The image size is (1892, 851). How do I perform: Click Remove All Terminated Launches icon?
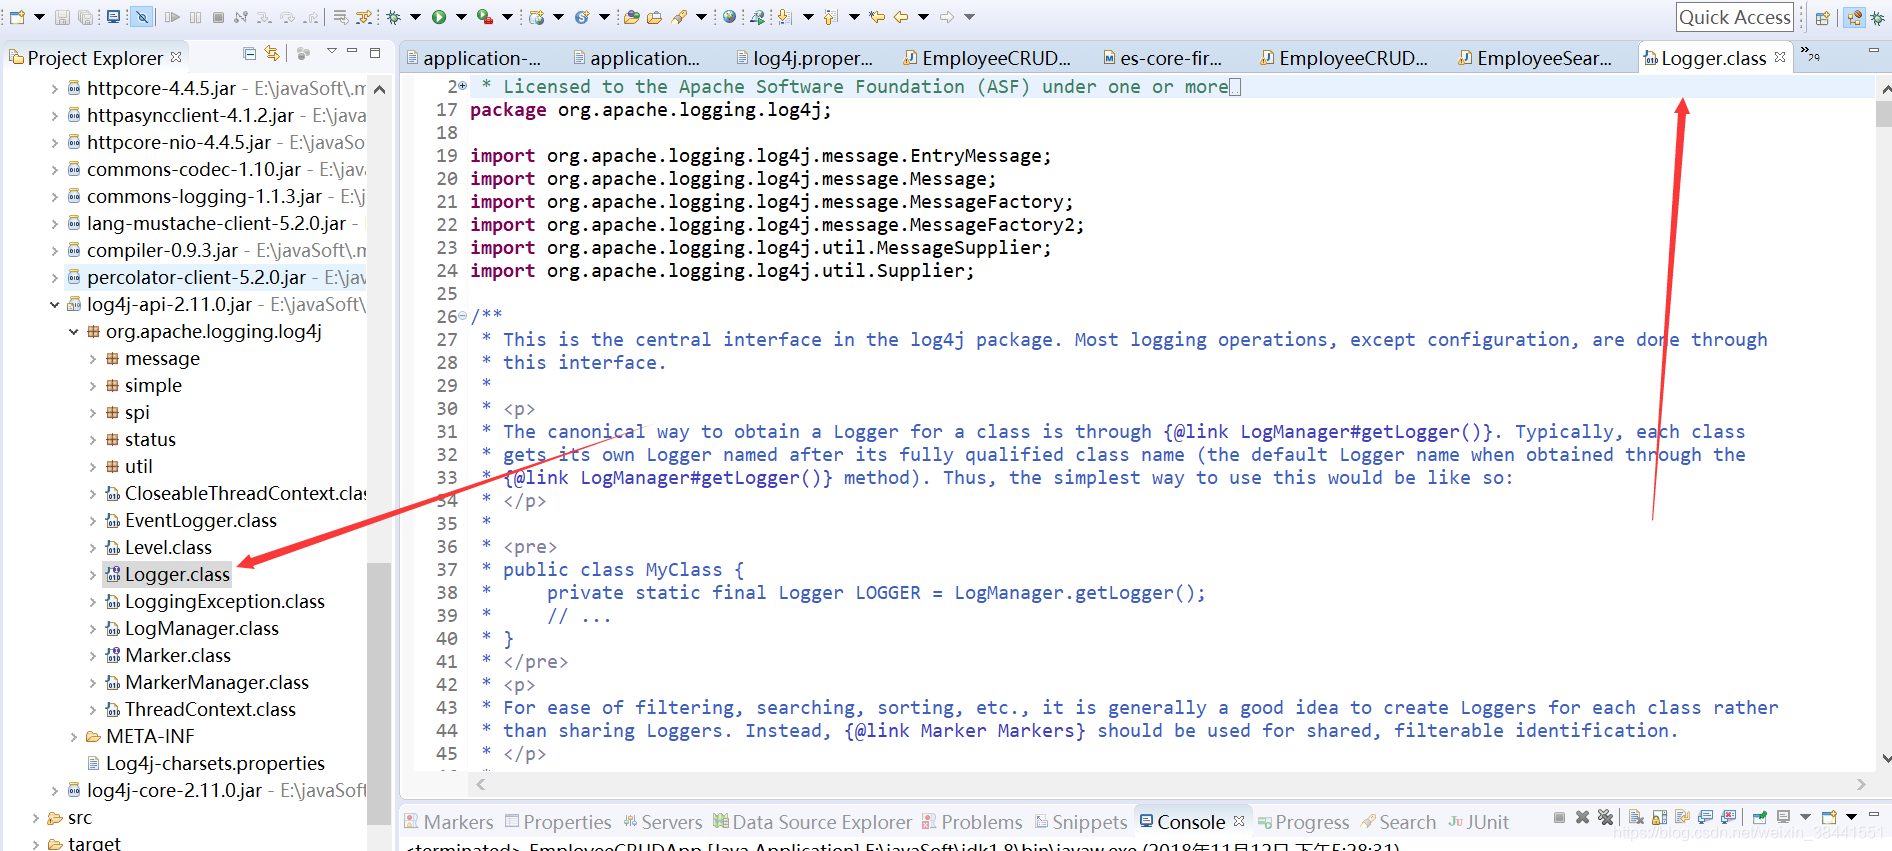1605,818
